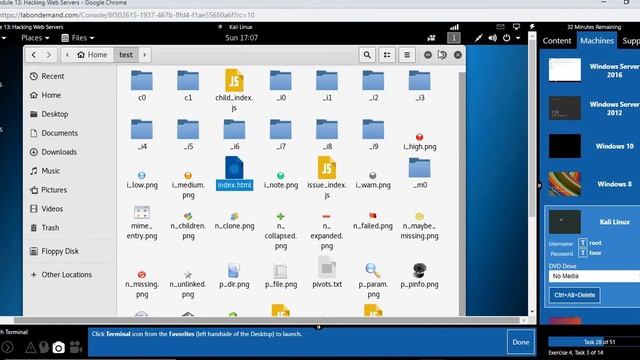640x360 pixels.
Task: Select Windows 8 machine thumbnail
Action: pos(564,184)
